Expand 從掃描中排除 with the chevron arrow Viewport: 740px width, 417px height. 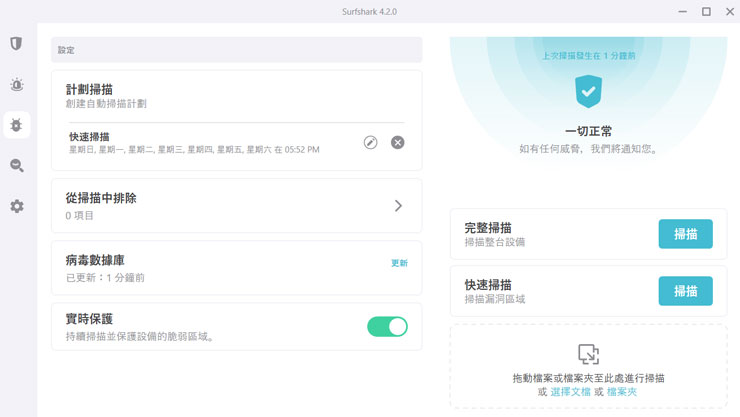[x=397, y=205]
